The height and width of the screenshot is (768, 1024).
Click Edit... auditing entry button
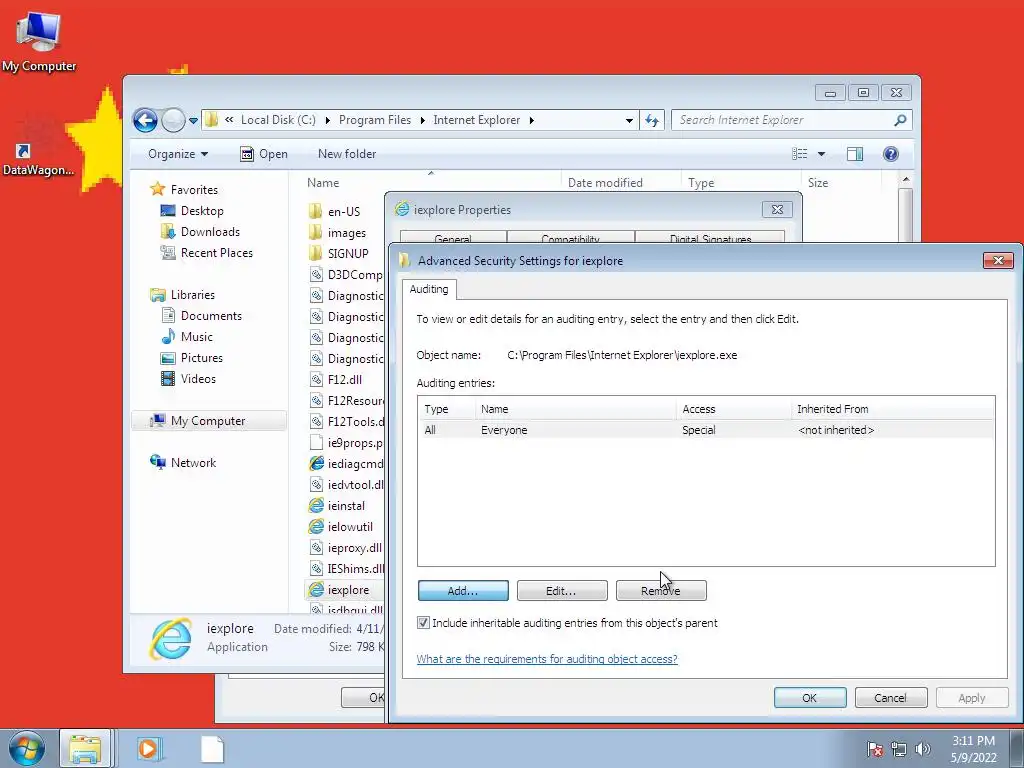click(562, 590)
